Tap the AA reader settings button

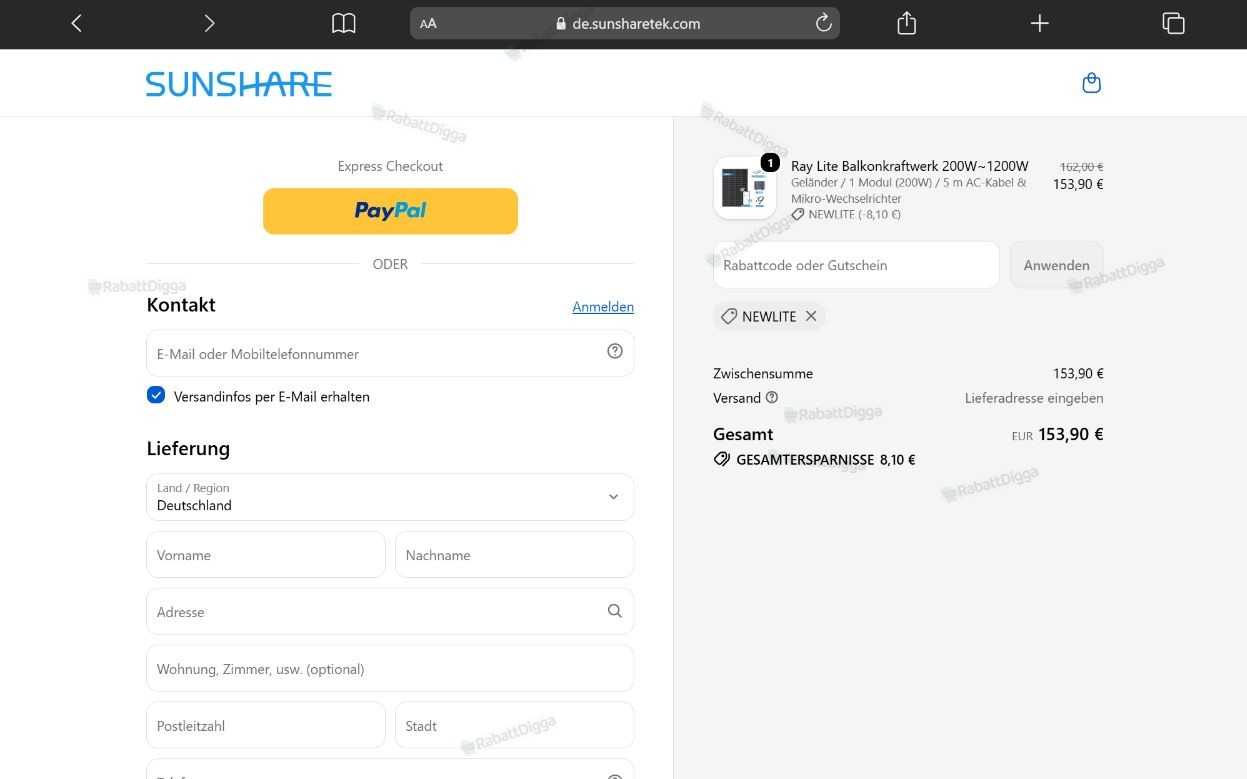pyautogui.click(x=428, y=24)
